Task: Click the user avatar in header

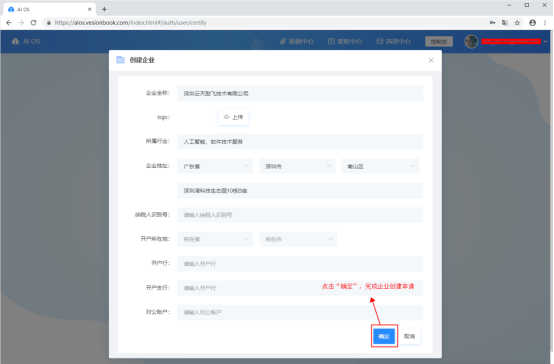Action: (x=471, y=41)
